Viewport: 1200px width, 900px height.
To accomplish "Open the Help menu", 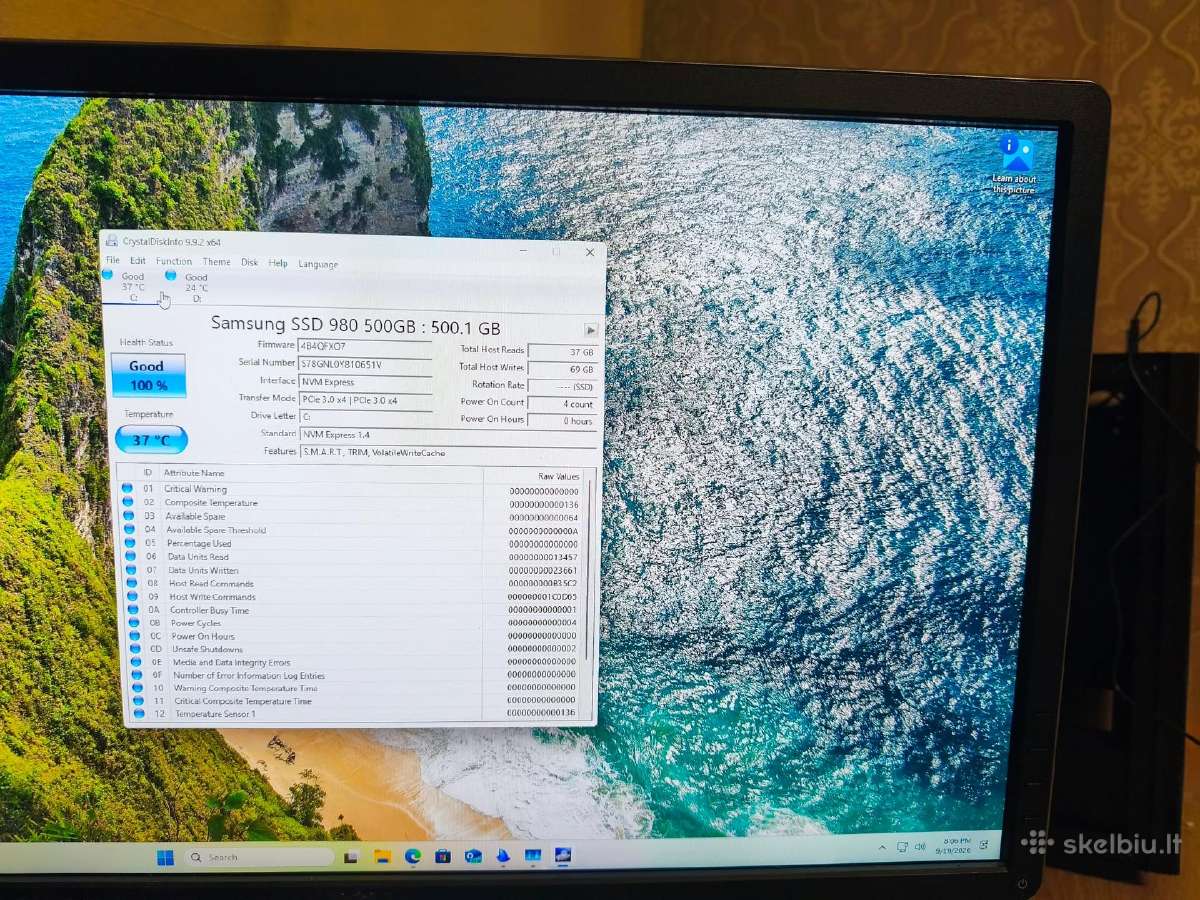I will tap(278, 263).
